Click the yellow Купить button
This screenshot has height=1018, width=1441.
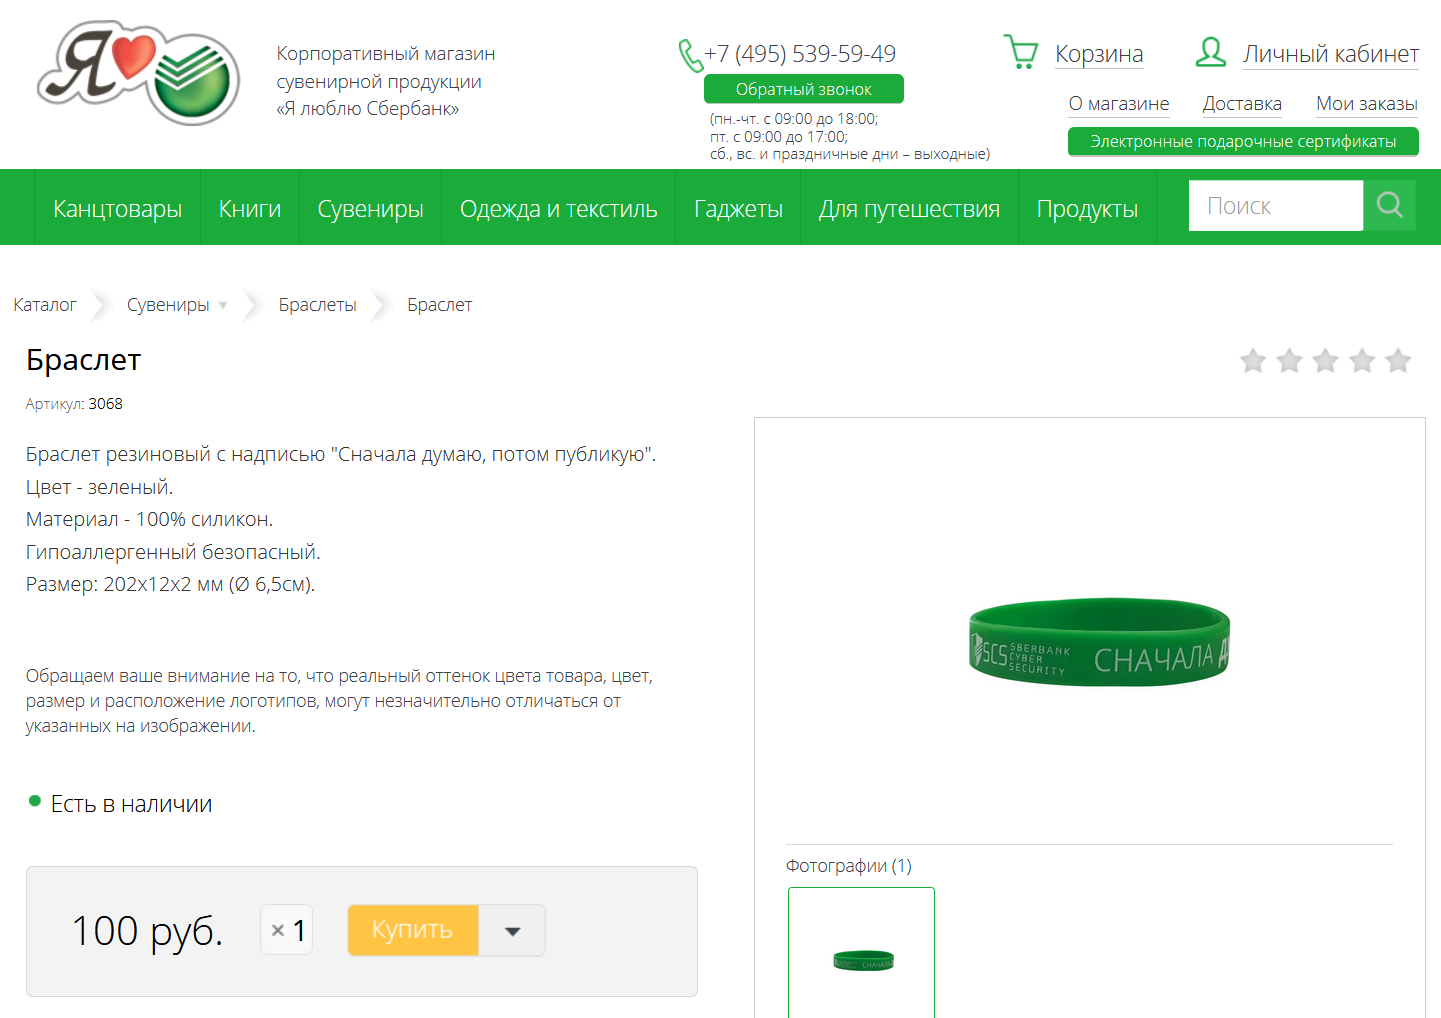coord(413,931)
